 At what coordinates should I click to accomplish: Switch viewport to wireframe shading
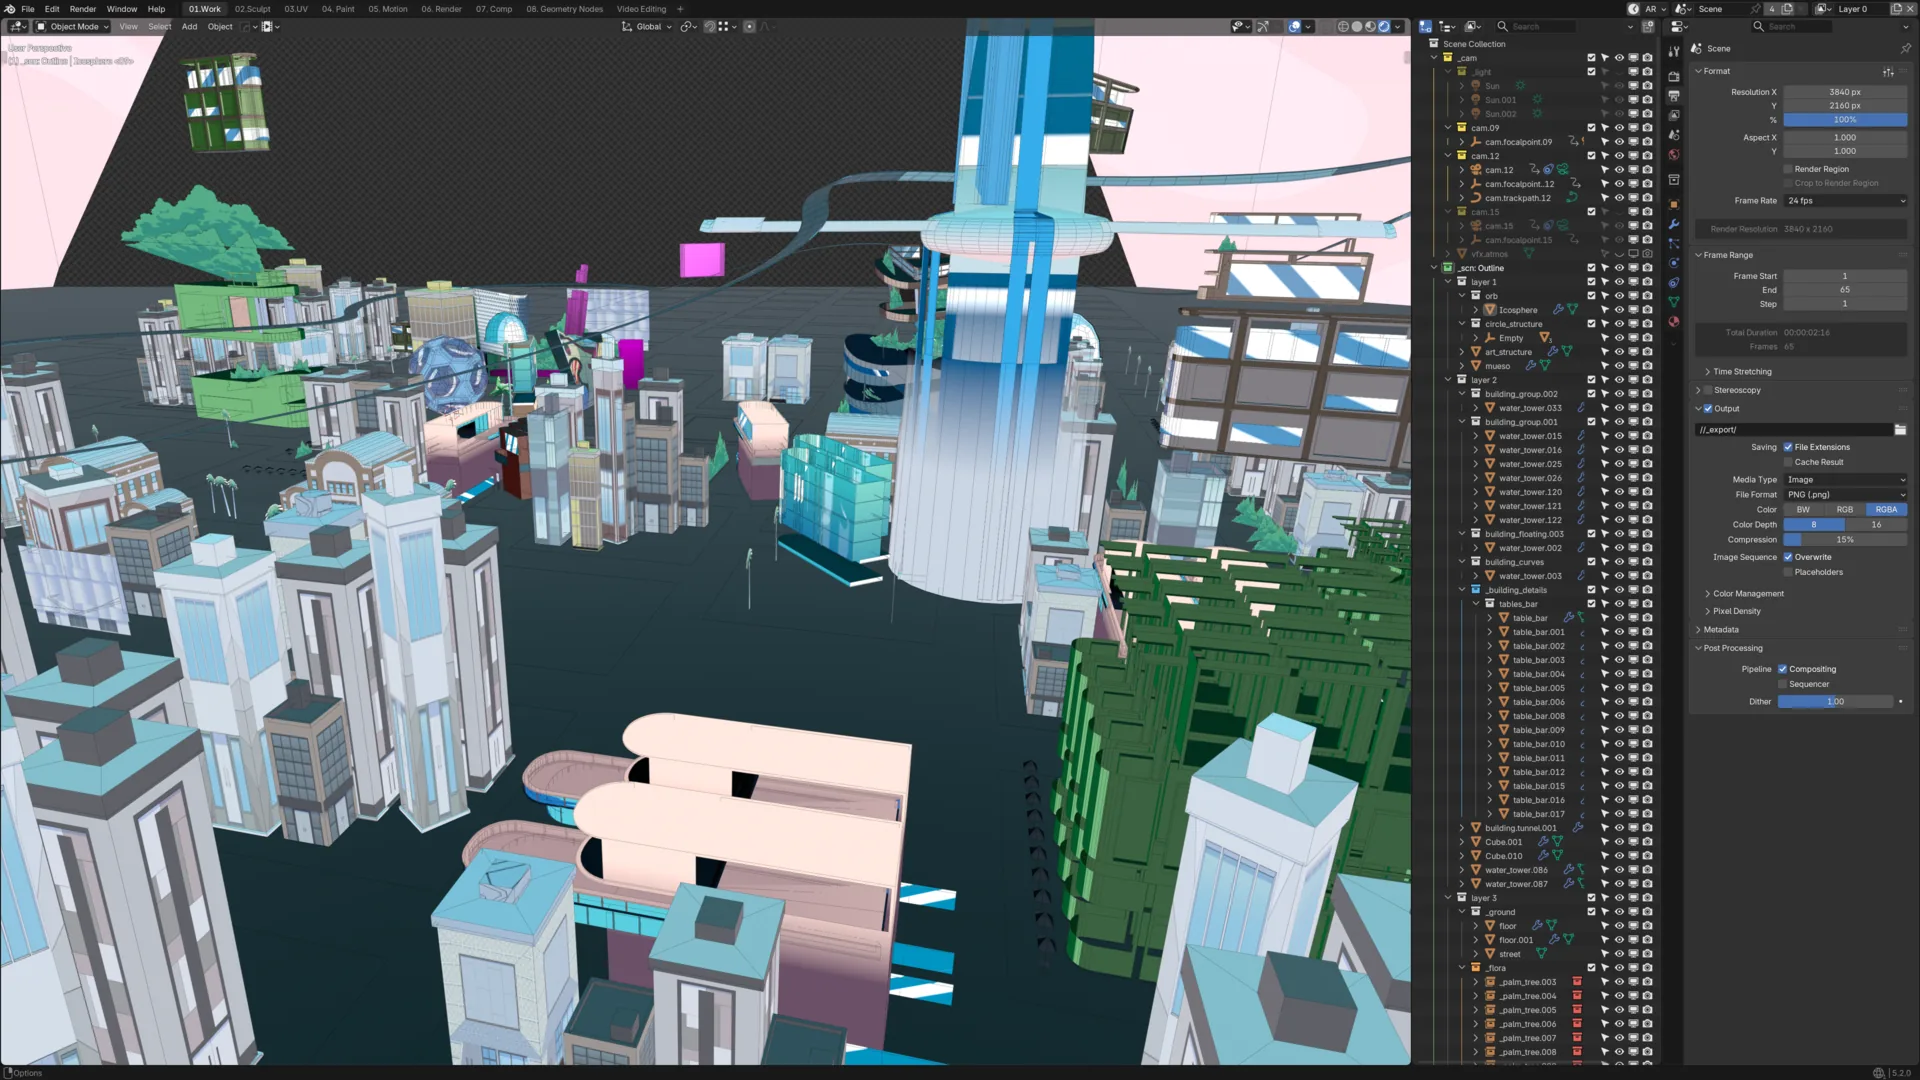[1343, 27]
